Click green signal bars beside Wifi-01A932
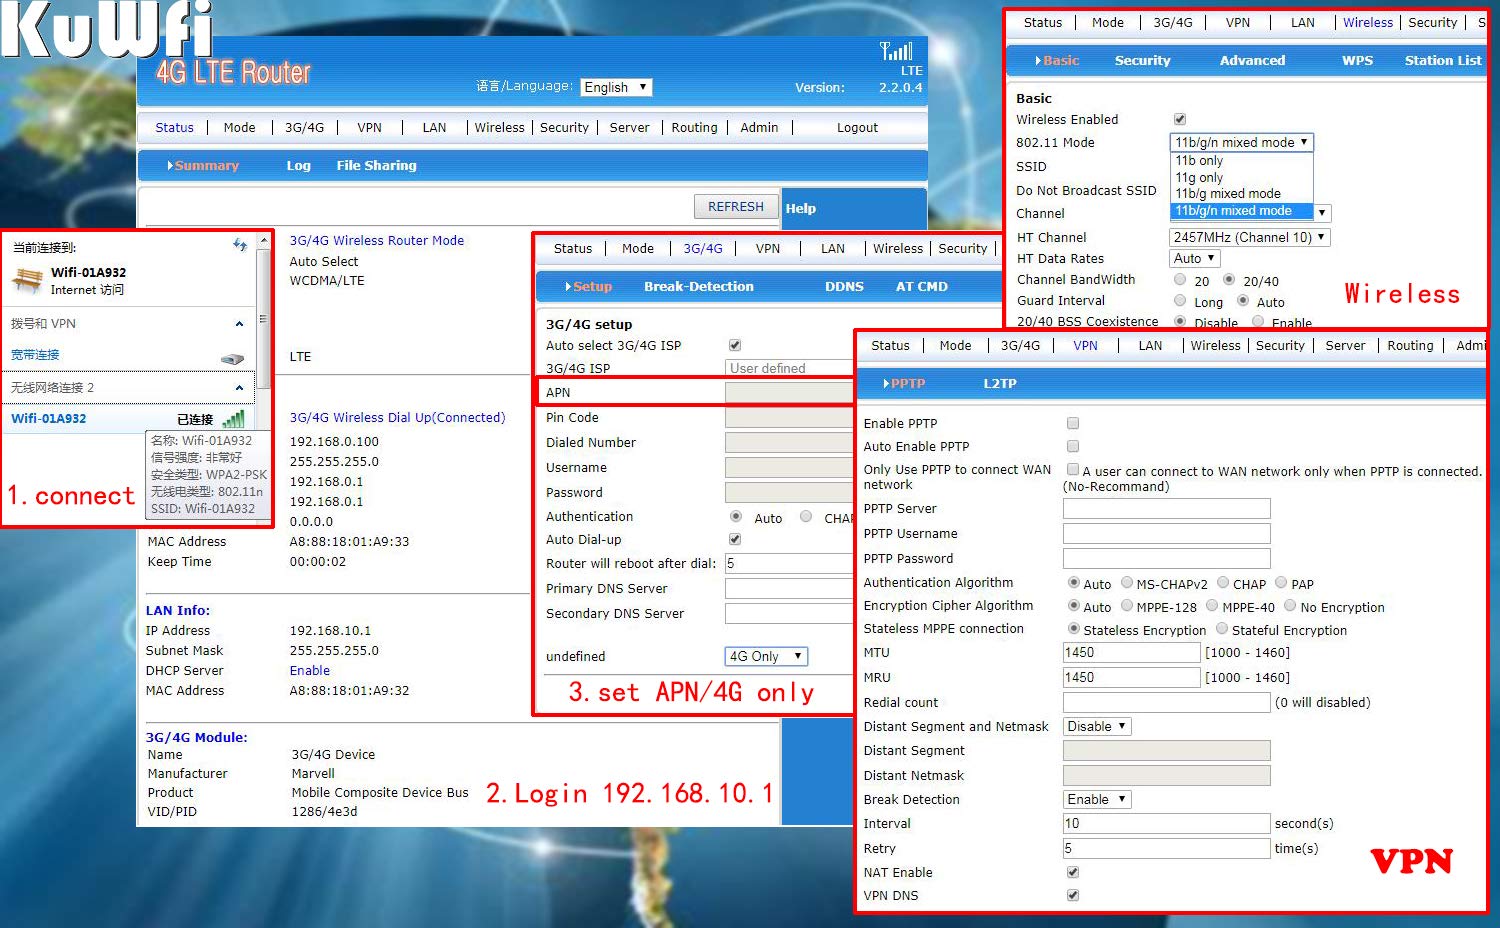This screenshot has height=928, width=1500. coord(233,419)
